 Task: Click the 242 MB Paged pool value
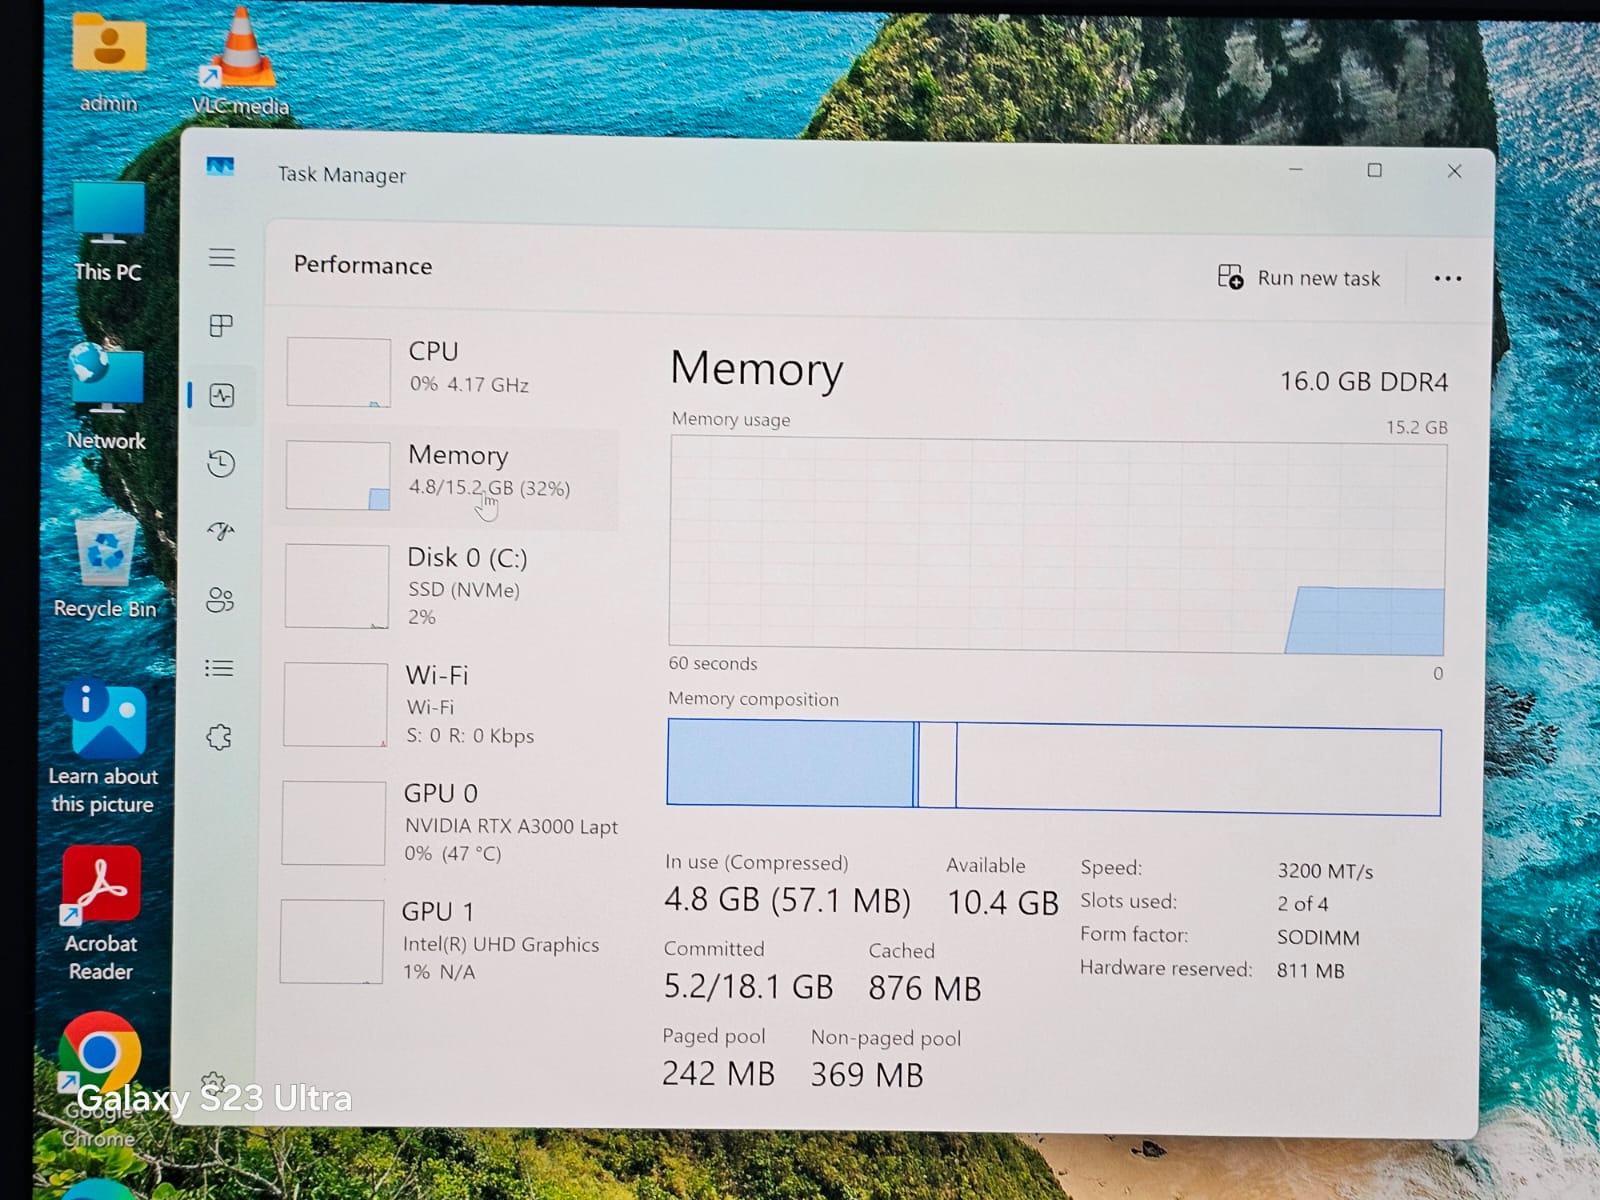point(718,1074)
